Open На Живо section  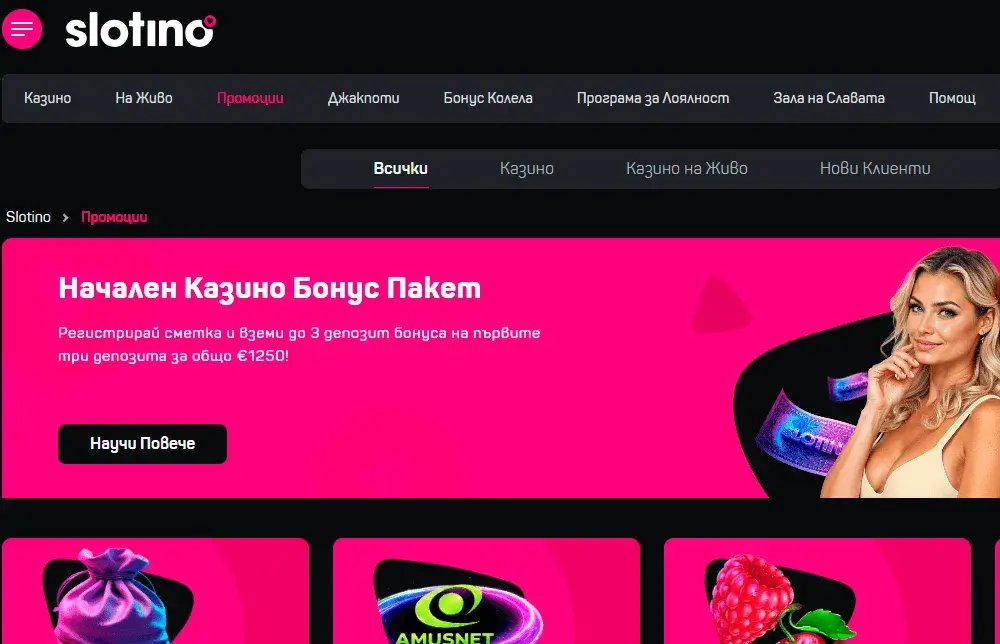[144, 98]
